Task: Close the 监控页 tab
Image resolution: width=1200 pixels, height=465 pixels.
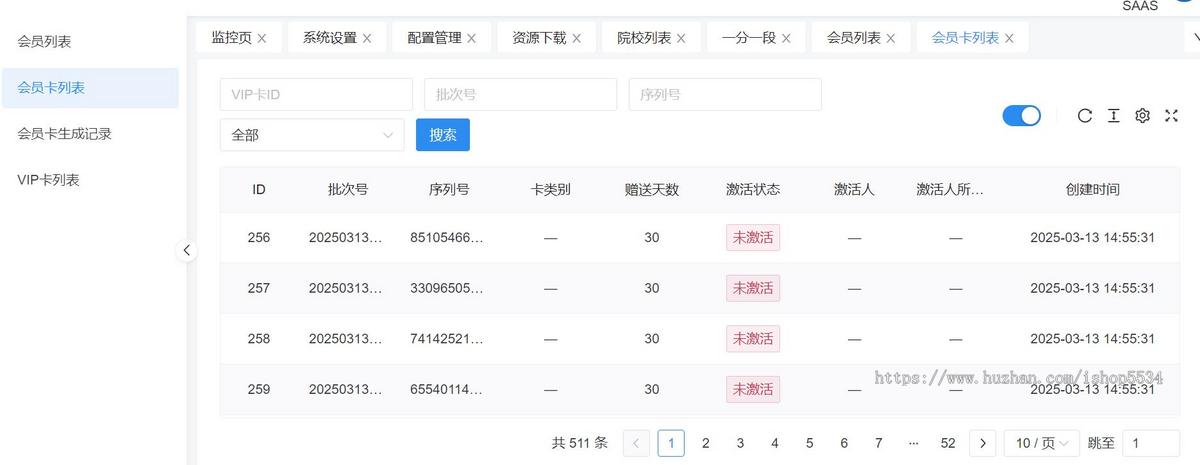Action: [262, 38]
